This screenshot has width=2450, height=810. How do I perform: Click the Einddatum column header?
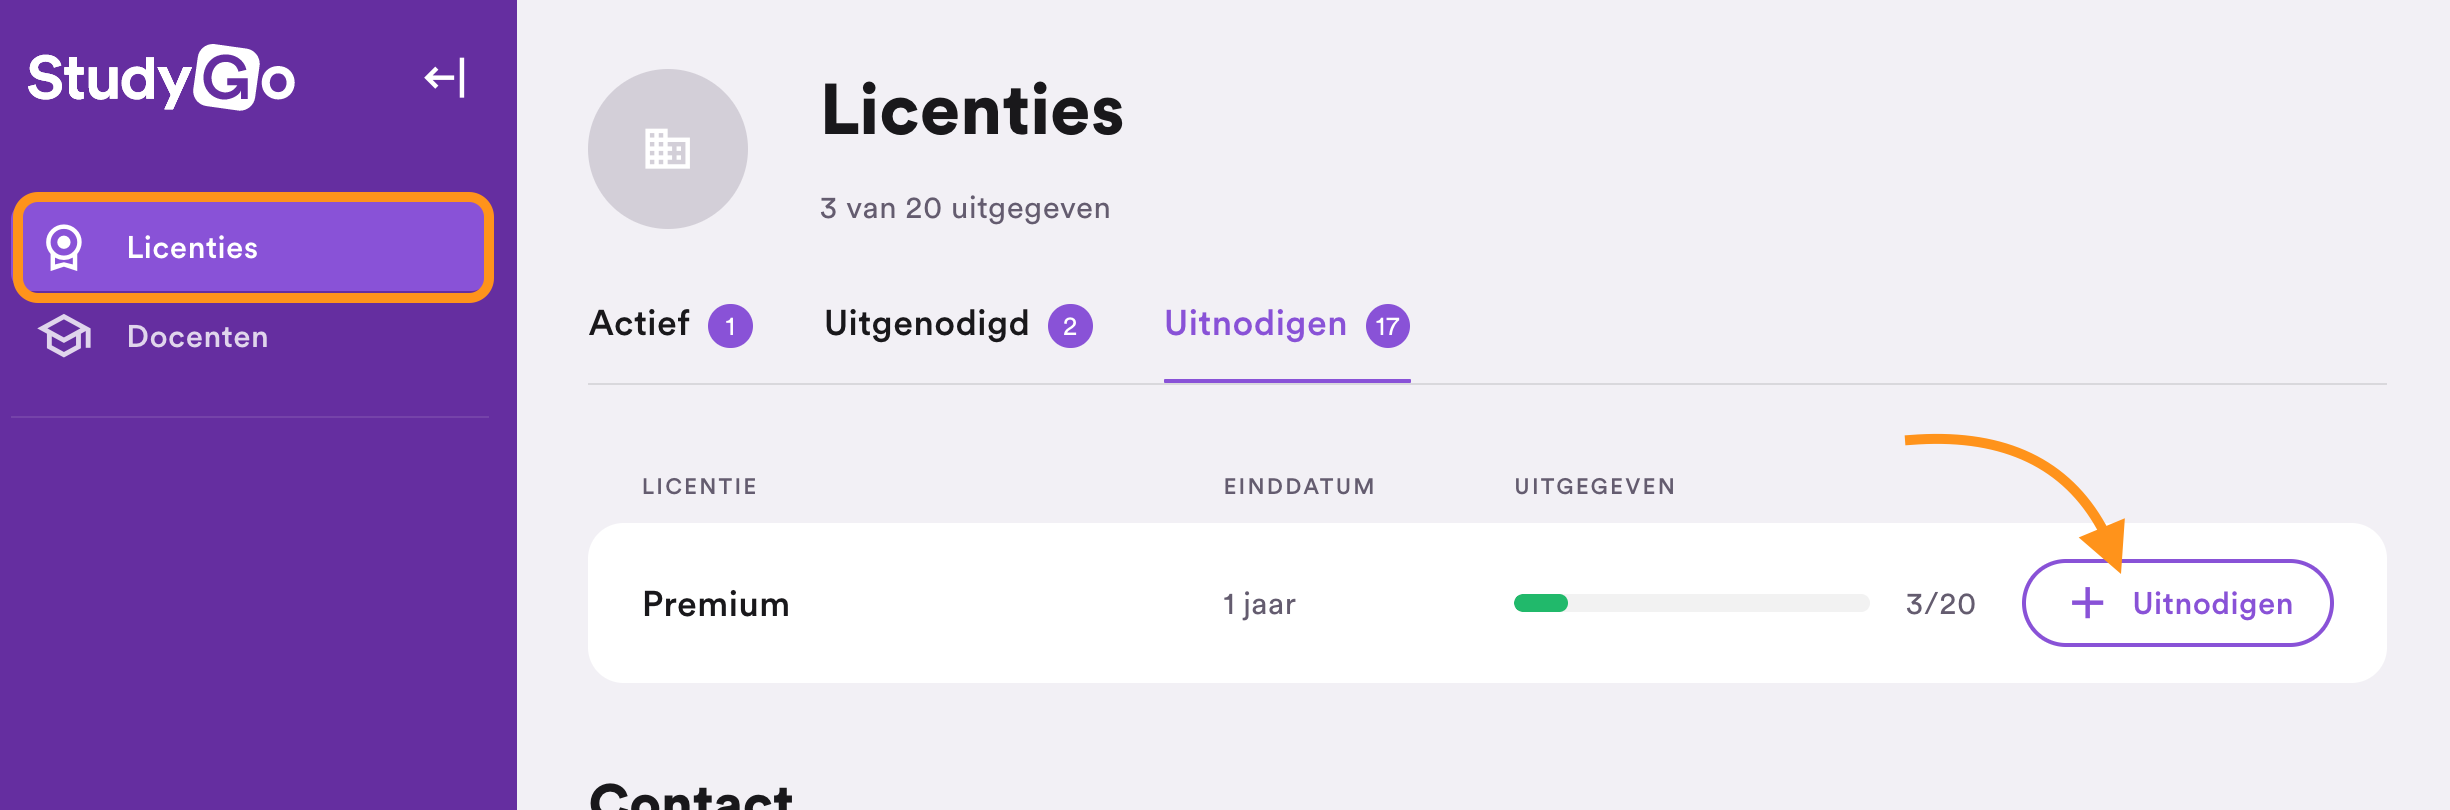pyautogui.click(x=1299, y=486)
